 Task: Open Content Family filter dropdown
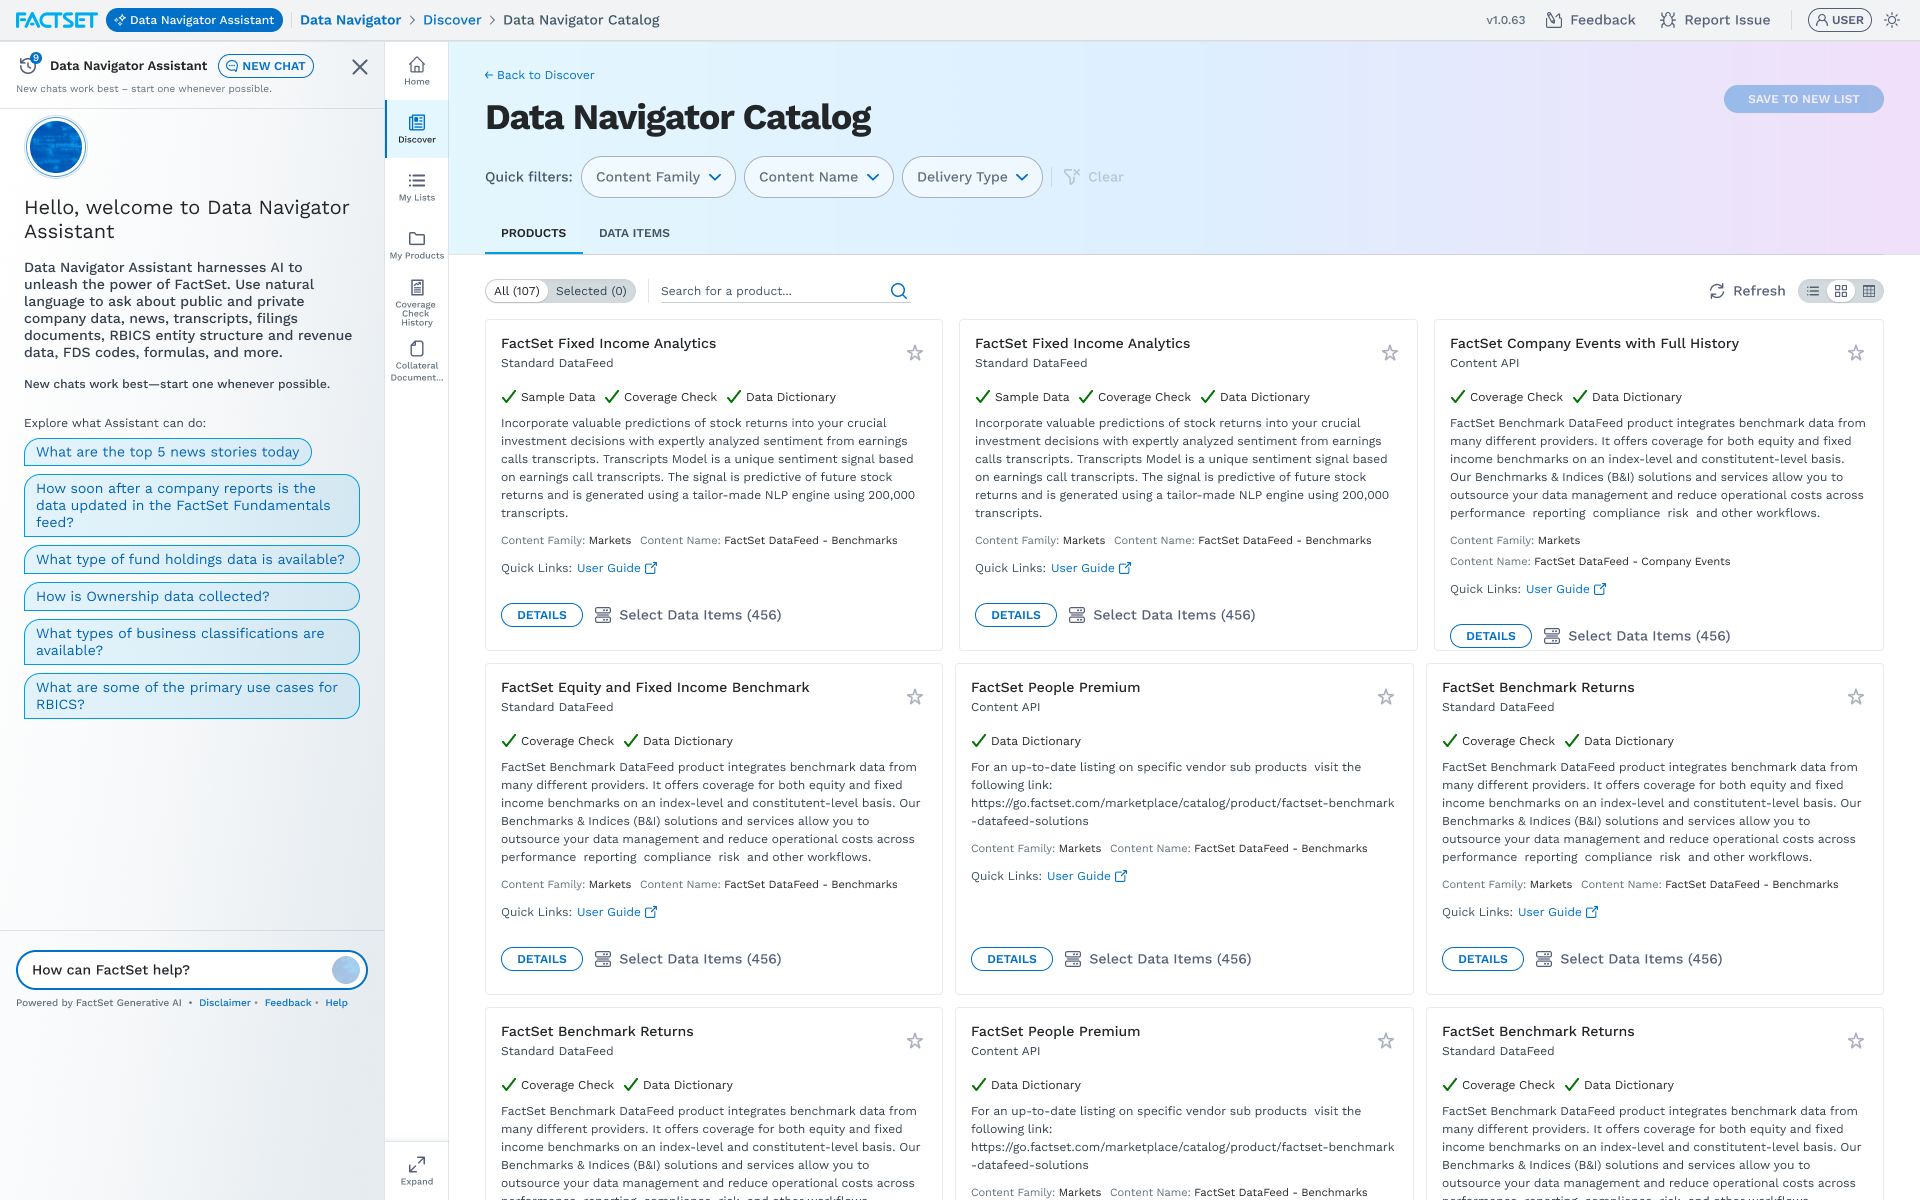pyautogui.click(x=658, y=177)
